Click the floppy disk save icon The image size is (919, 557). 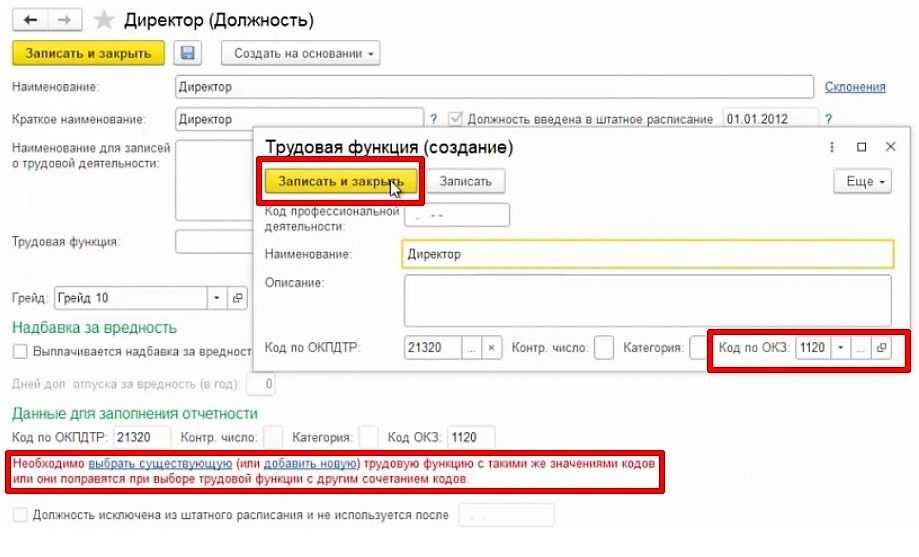pos(187,53)
